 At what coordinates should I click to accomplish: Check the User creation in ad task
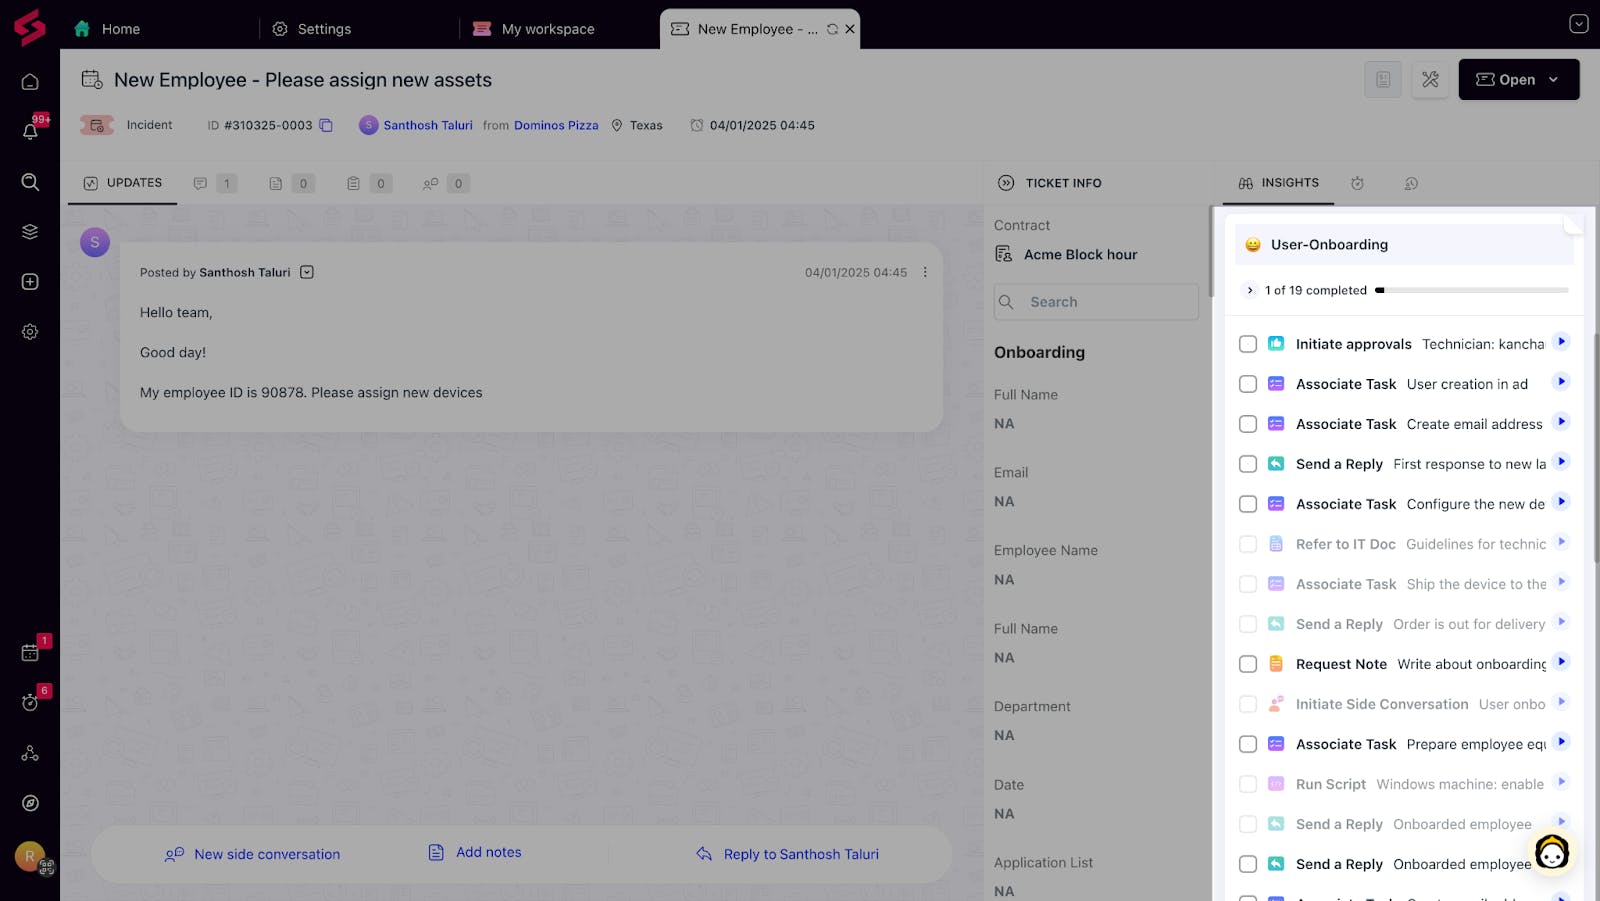[x=1248, y=384]
